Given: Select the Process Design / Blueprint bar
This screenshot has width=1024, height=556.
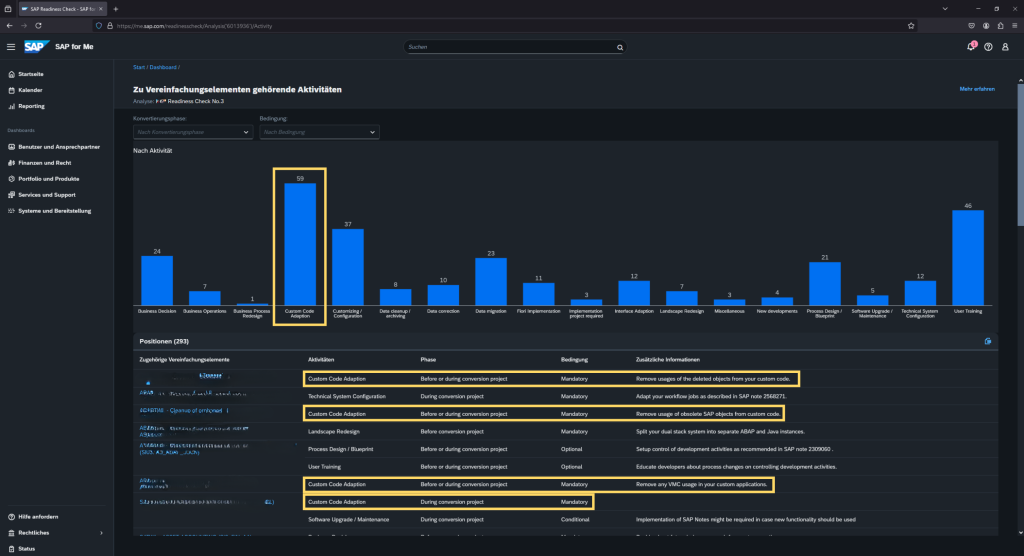Looking at the screenshot, I should pyautogui.click(x=825, y=284).
